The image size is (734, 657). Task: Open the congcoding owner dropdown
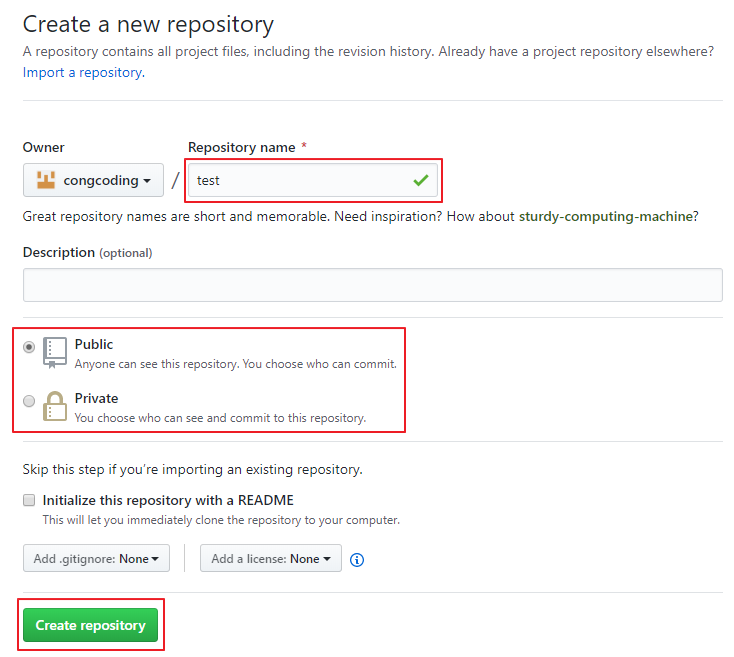[93, 180]
